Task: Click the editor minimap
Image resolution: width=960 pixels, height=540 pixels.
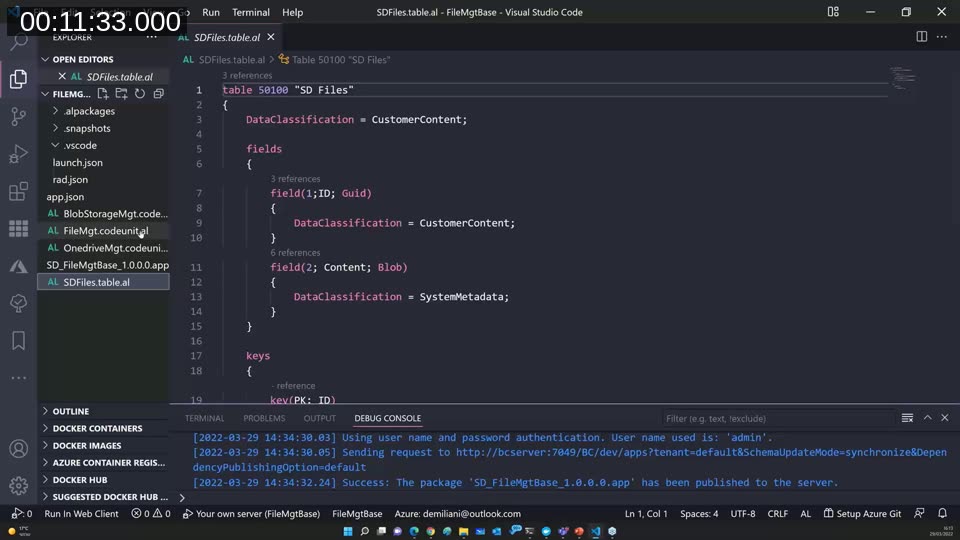Action: [902, 78]
